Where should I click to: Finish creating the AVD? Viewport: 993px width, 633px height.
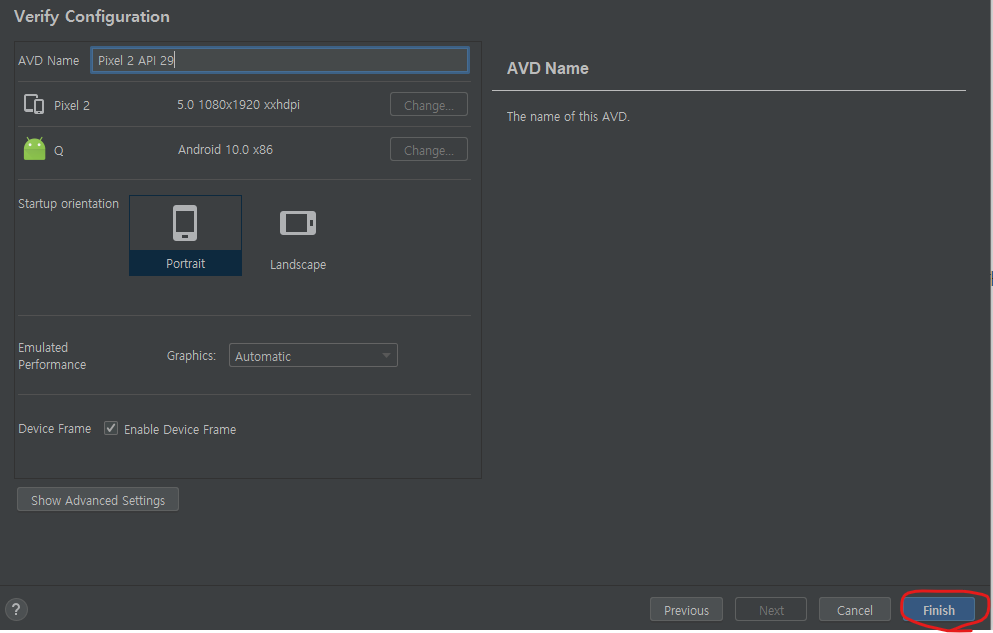point(939,610)
